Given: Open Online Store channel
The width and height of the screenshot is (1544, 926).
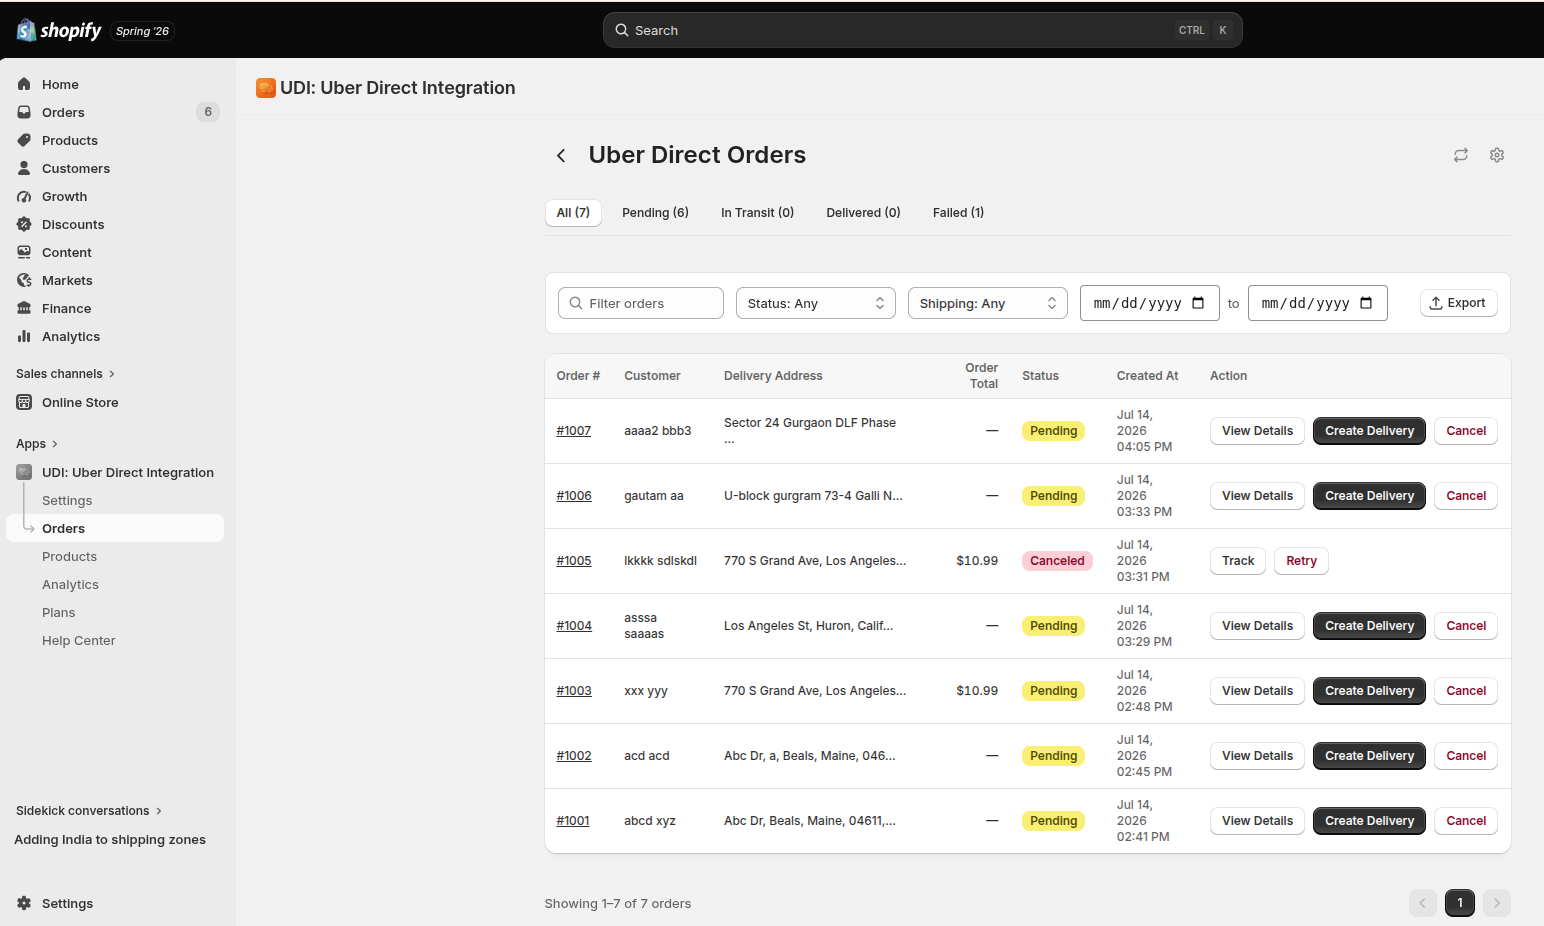Looking at the screenshot, I should [80, 402].
